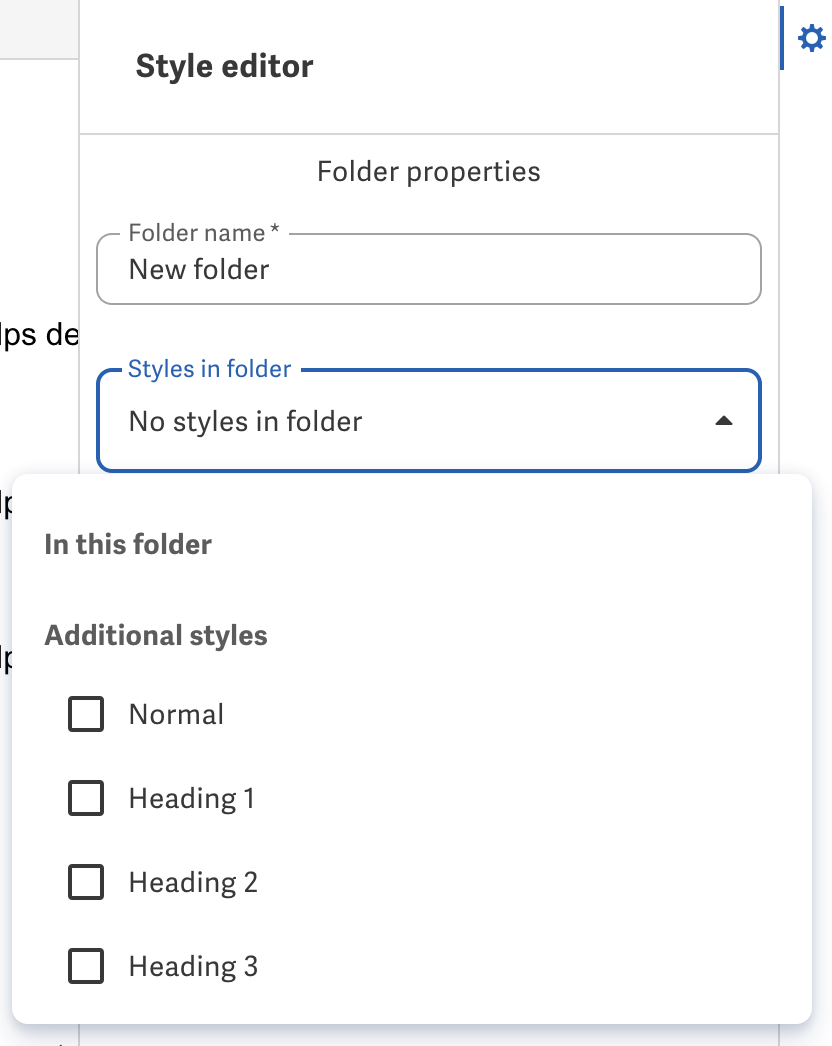Screen dimensions: 832x1046
Task: Enable the Heading 2 checkbox
Action: (86, 882)
